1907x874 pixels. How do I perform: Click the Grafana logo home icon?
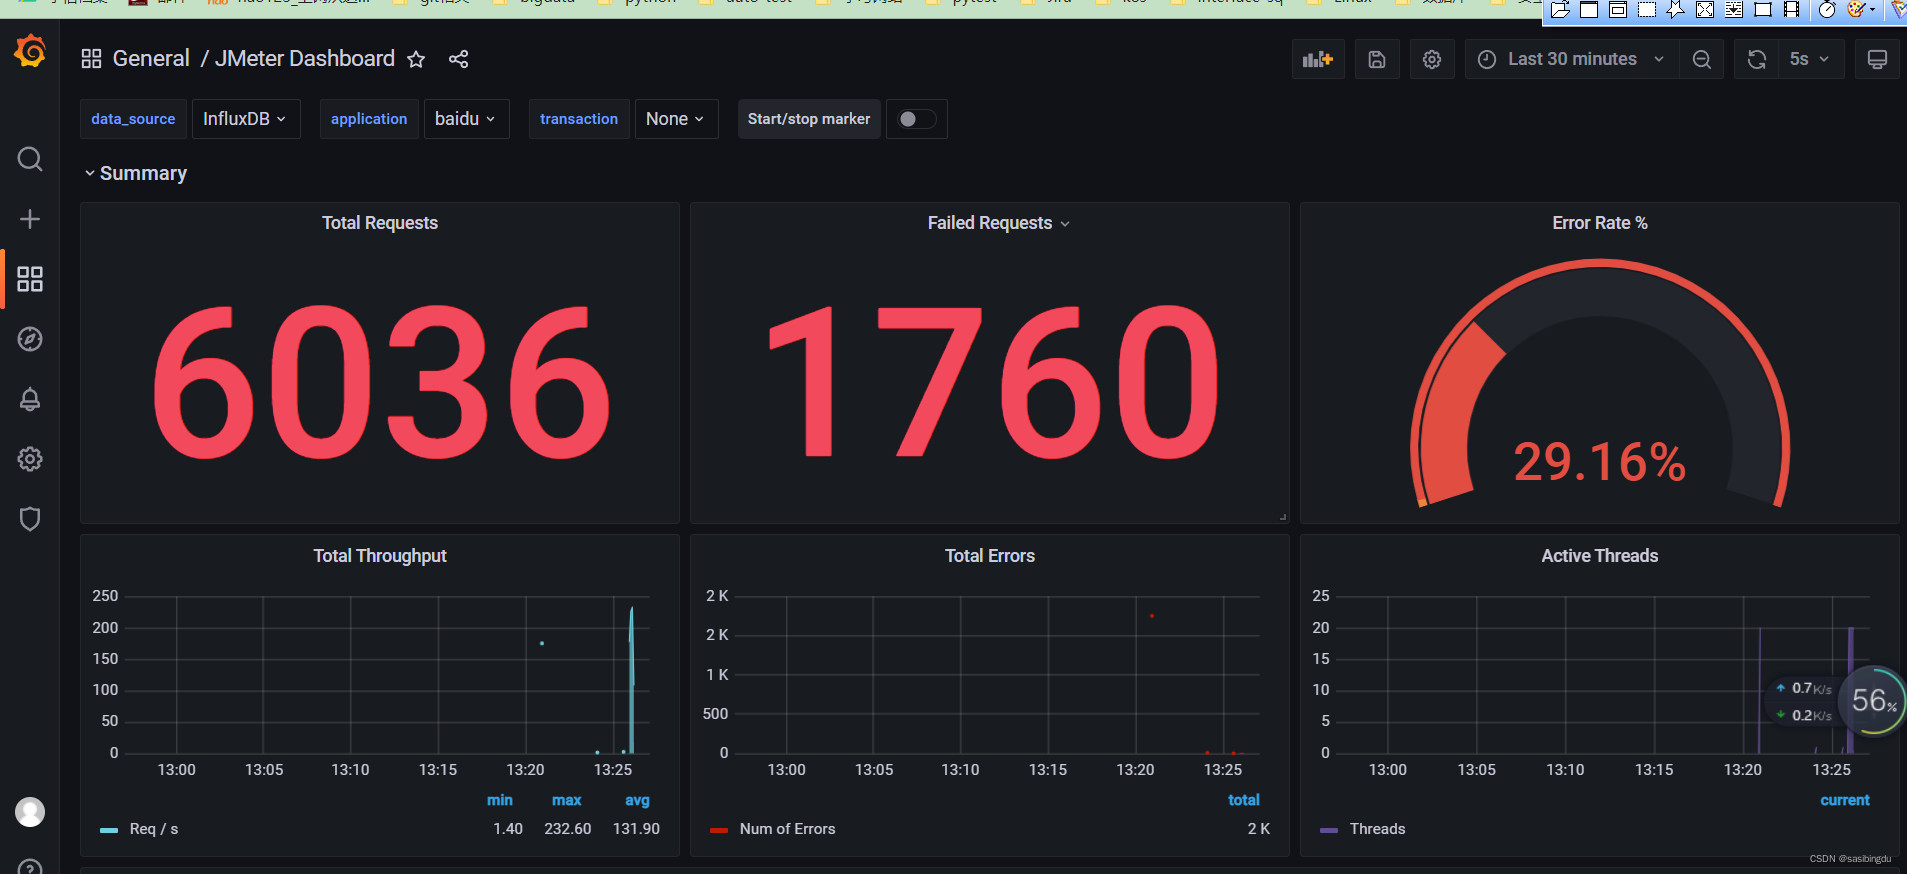point(30,51)
